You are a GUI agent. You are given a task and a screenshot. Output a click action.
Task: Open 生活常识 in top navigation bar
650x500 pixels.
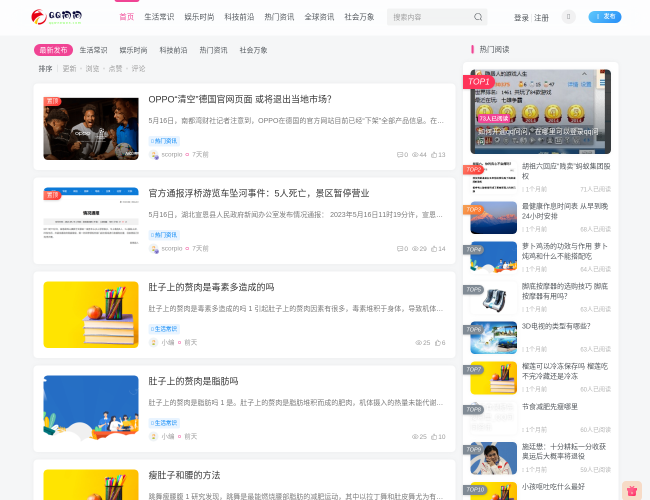159,17
